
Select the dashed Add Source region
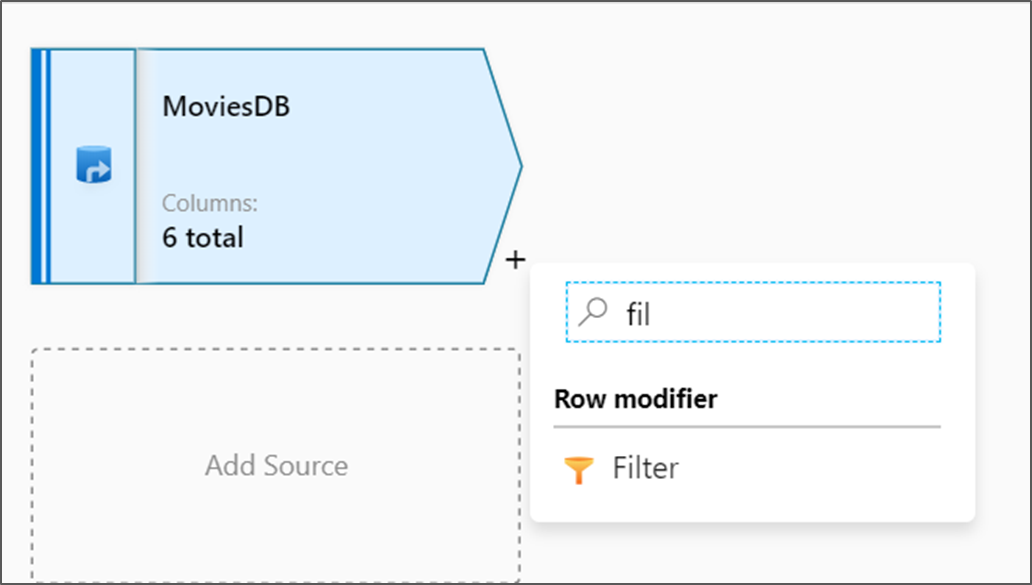[276, 465]
